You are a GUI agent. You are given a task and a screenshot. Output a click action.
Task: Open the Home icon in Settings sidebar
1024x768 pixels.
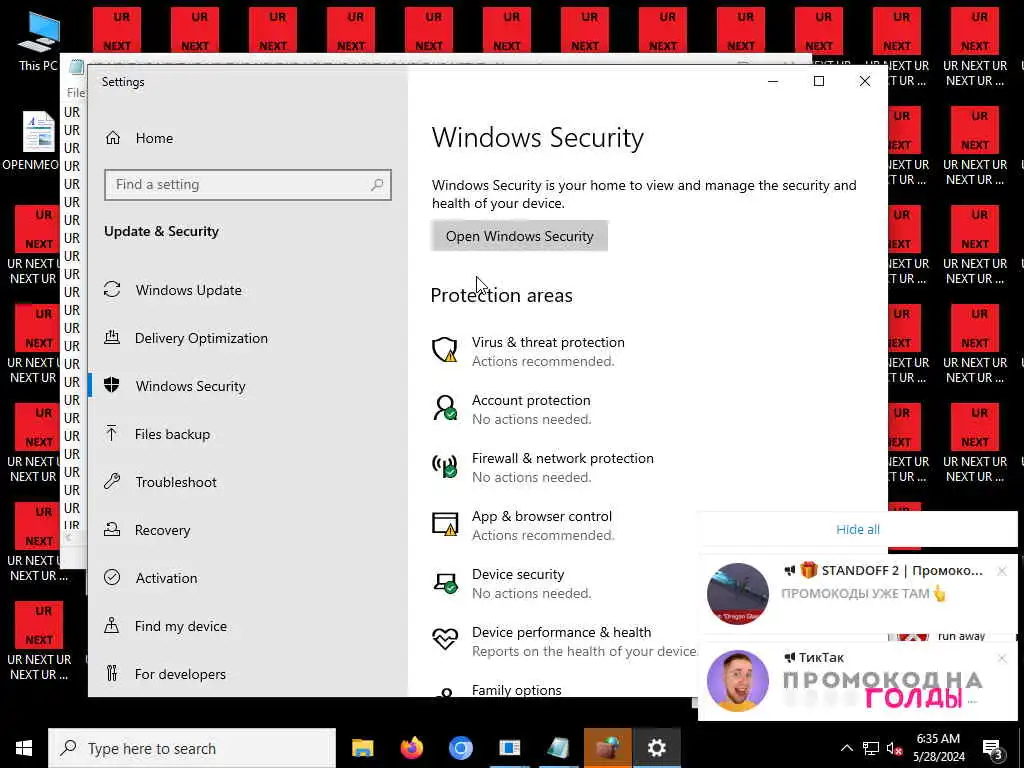tap(113, 138)
